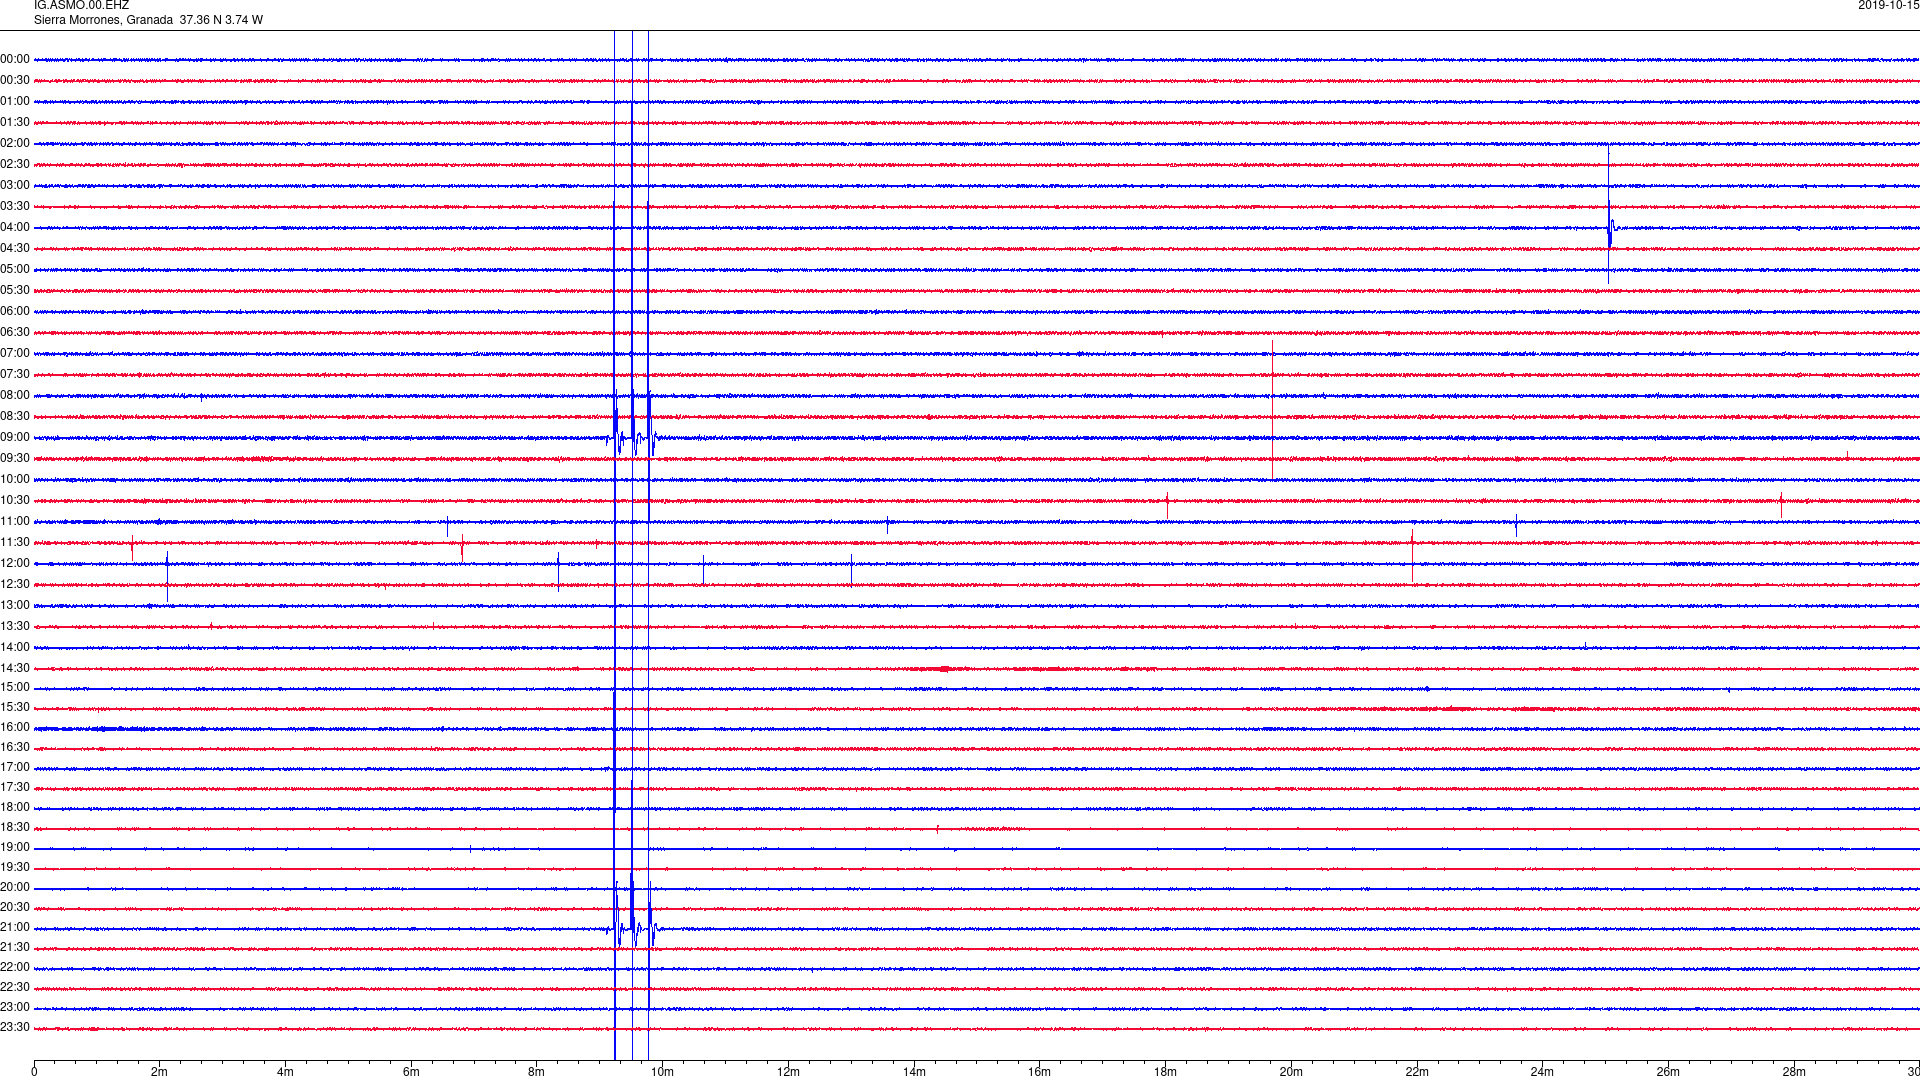
Task: Click the 26m tick on time axis
Action: tap(1668, 1072)
